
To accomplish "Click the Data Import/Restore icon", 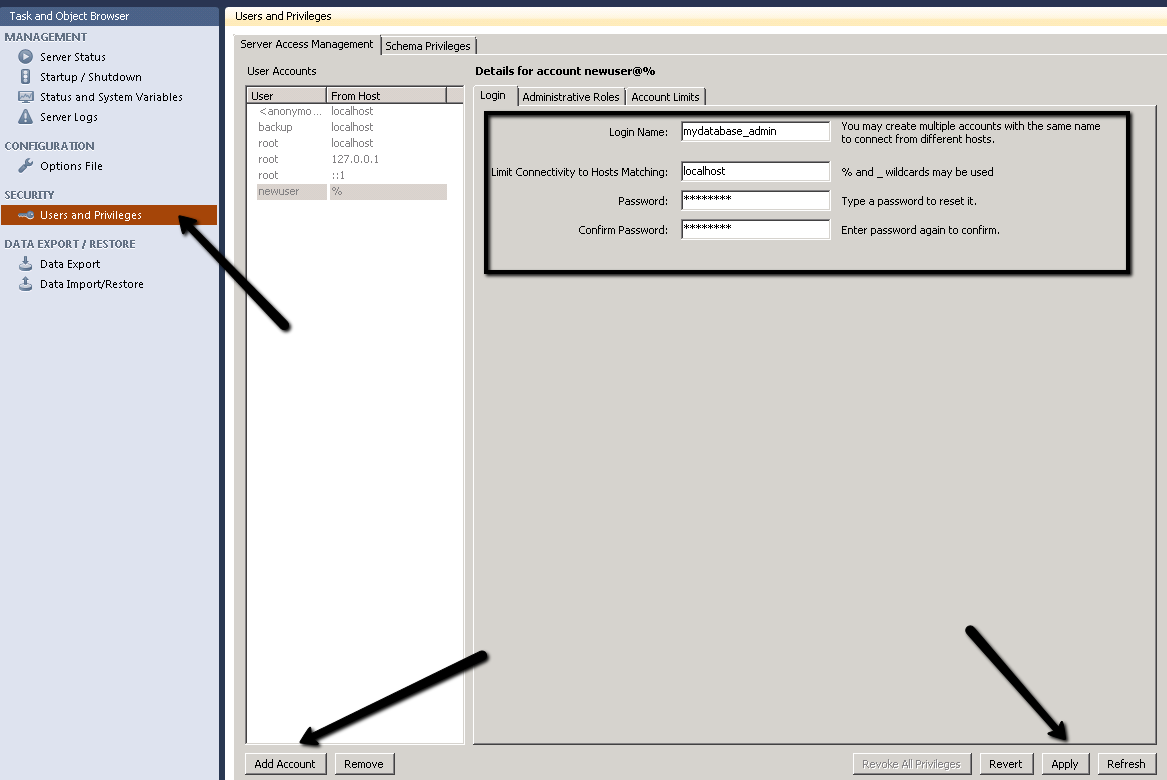I will coord(26,284).
